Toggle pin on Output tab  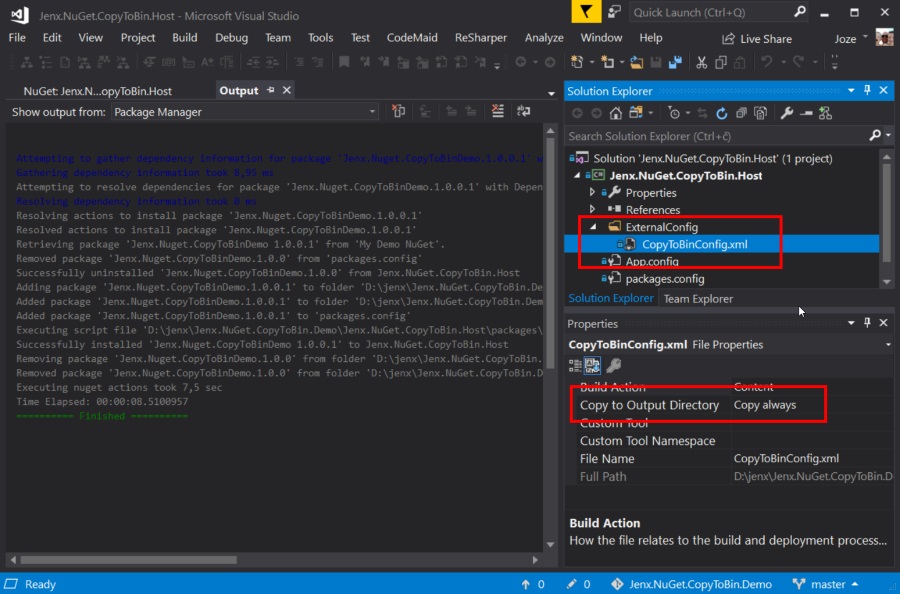(270, 90)
